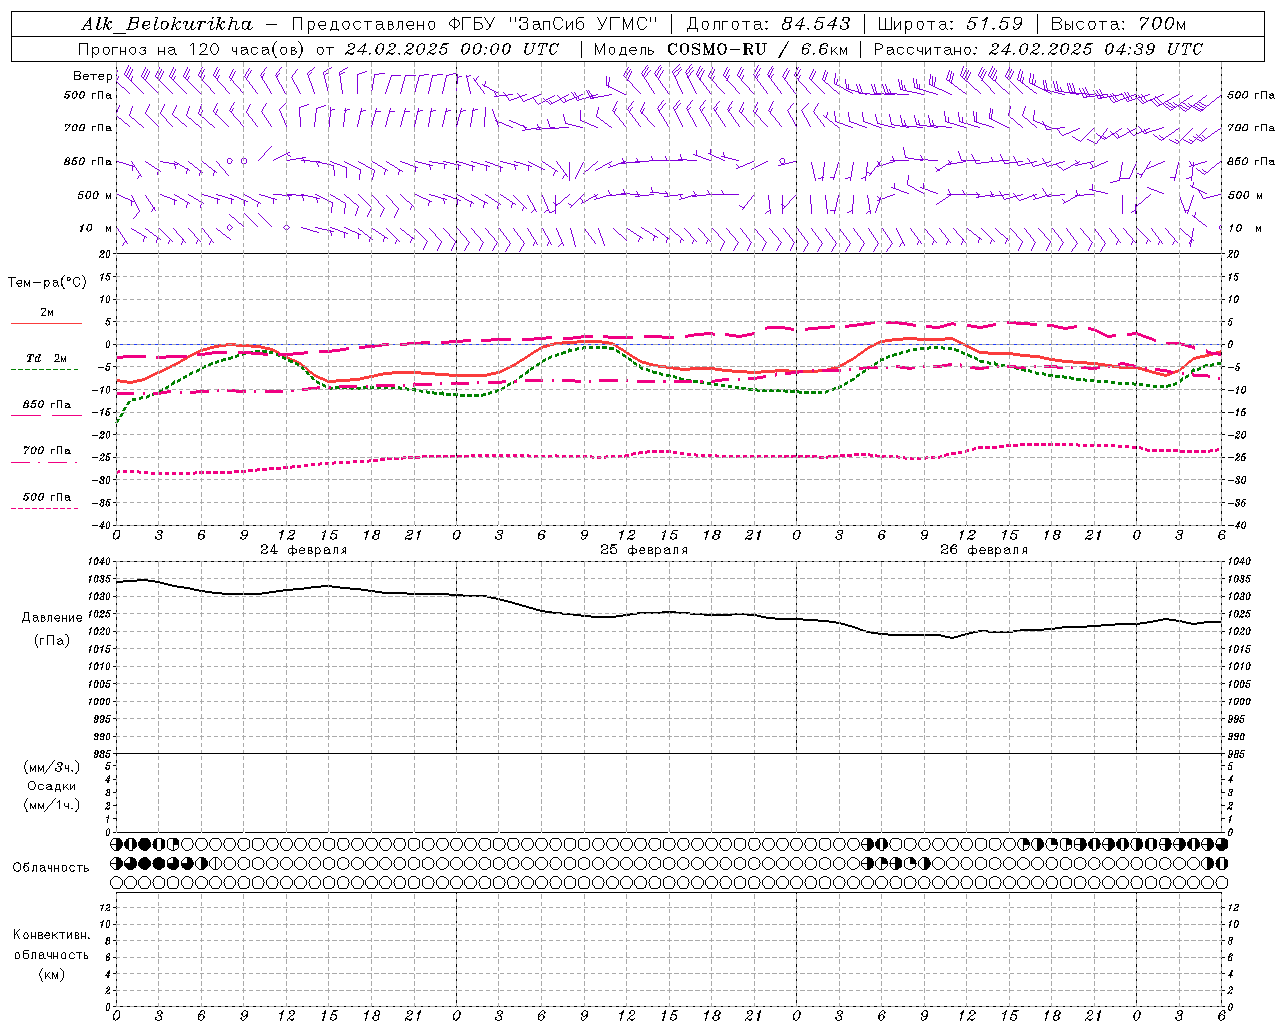Screen dimensions: 1280x1024
Task: Click the Ветер wind panel label
Action: pos(92,76)
